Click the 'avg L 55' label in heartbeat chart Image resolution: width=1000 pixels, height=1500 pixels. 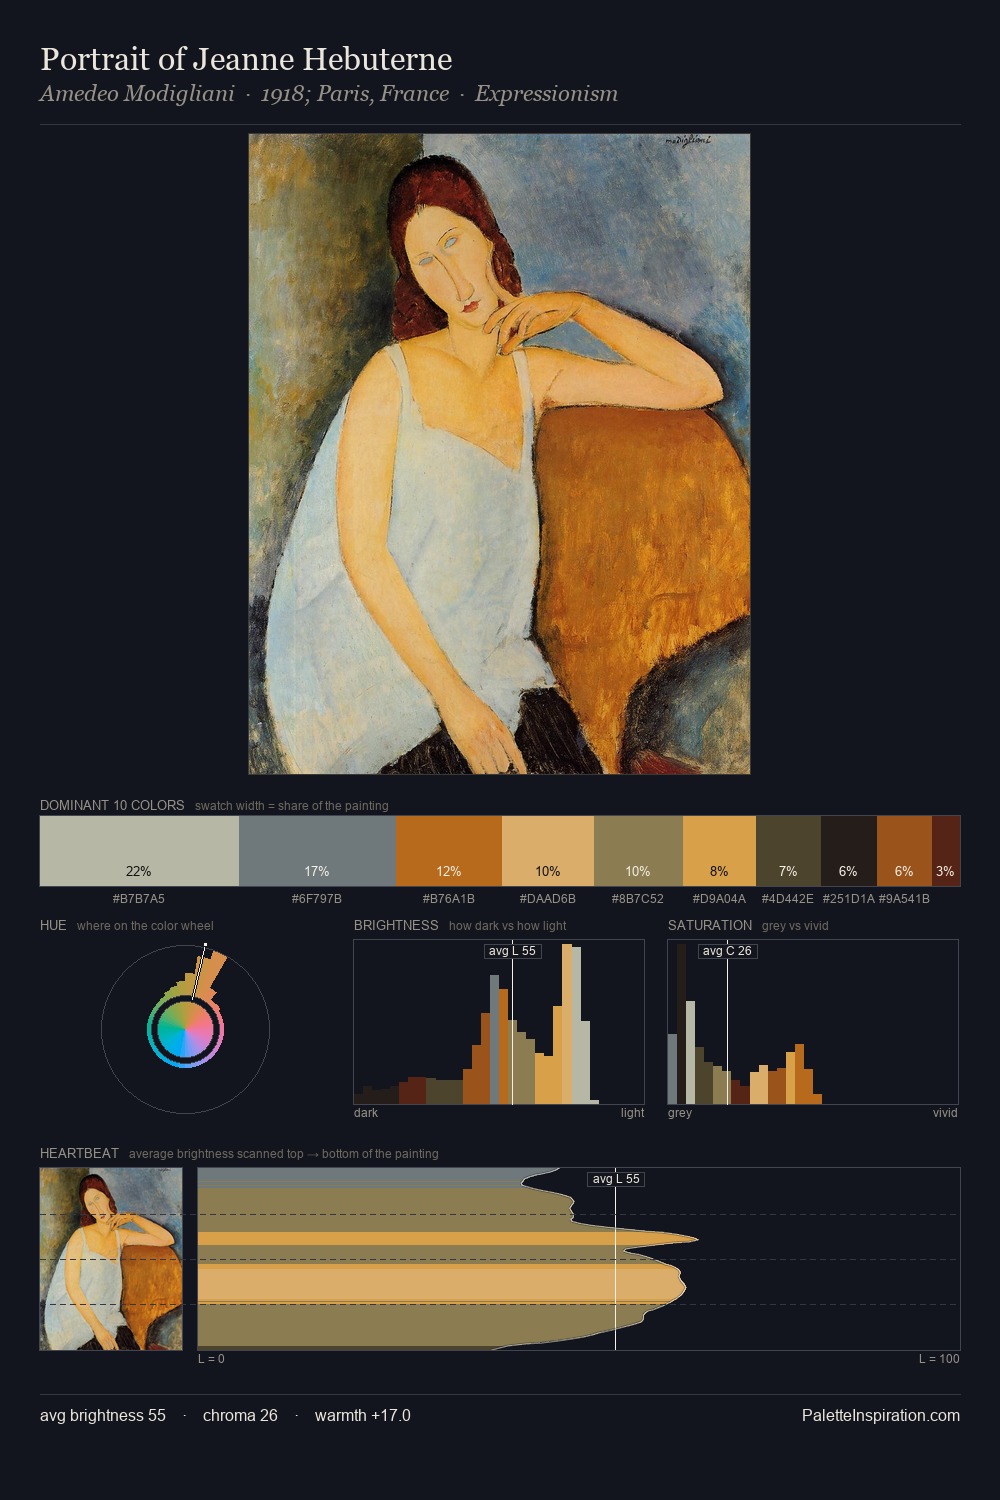coord(615,1179)
